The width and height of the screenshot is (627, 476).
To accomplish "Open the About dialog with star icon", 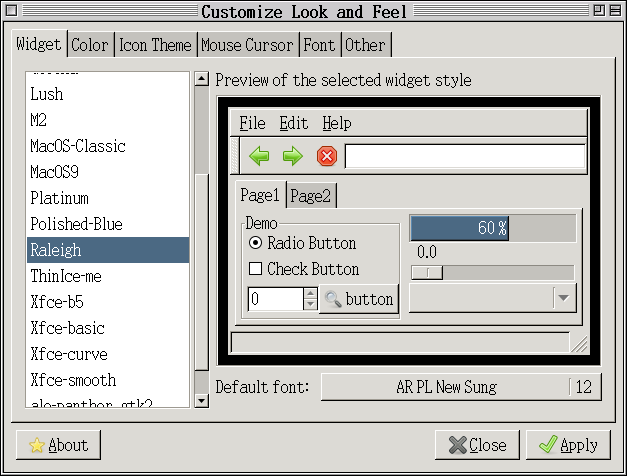I will [x=58, y=445].
